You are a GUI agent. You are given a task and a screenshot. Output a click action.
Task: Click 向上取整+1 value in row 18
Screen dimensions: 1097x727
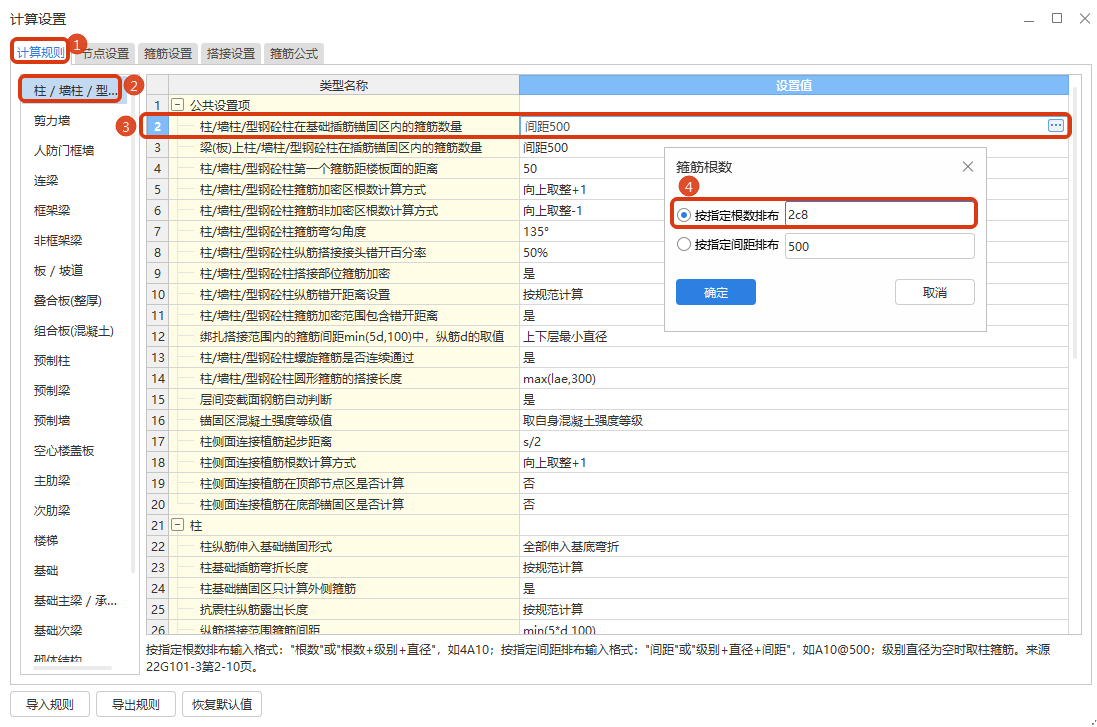click(x=554, y=463)
